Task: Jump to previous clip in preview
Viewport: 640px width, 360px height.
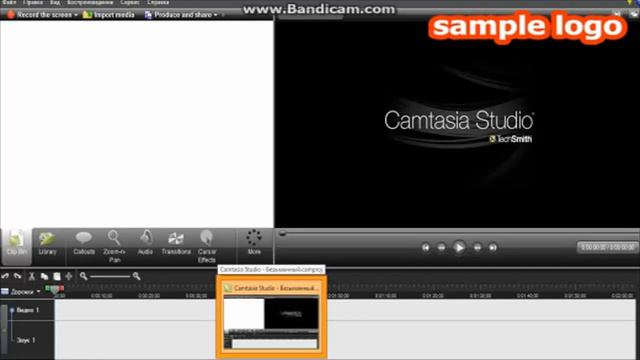Action: [425, 247]
